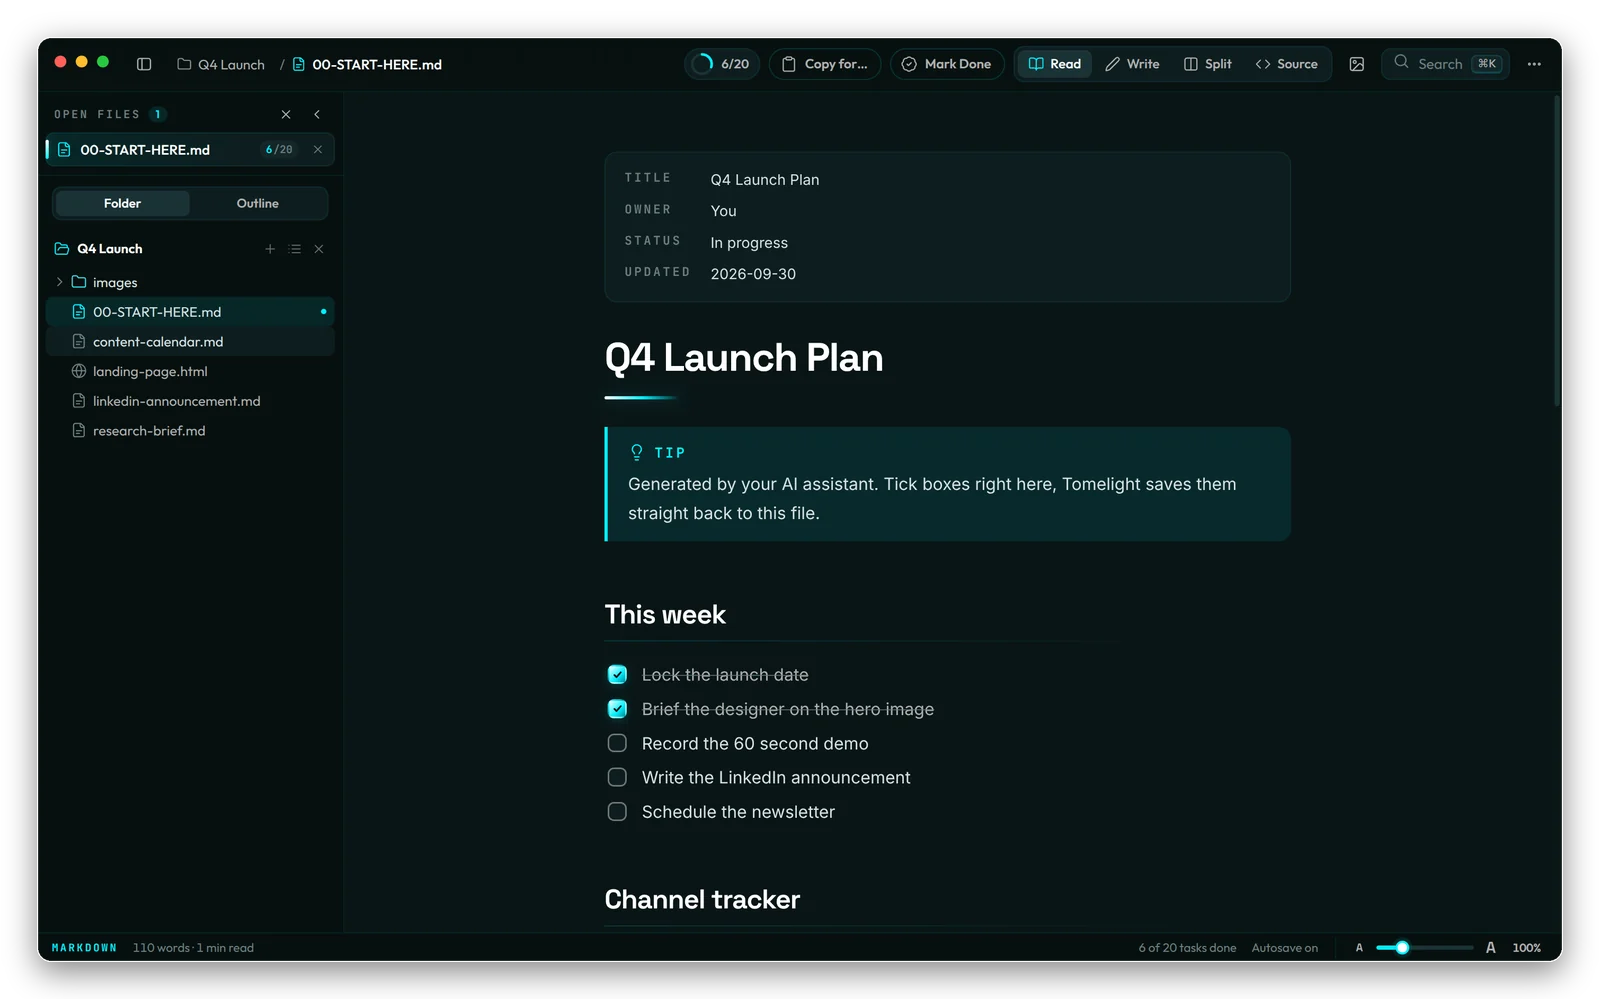The image size is (1600, 999).
Task: Close the Q4 Launch folder
Action: [x=319, y=249]
